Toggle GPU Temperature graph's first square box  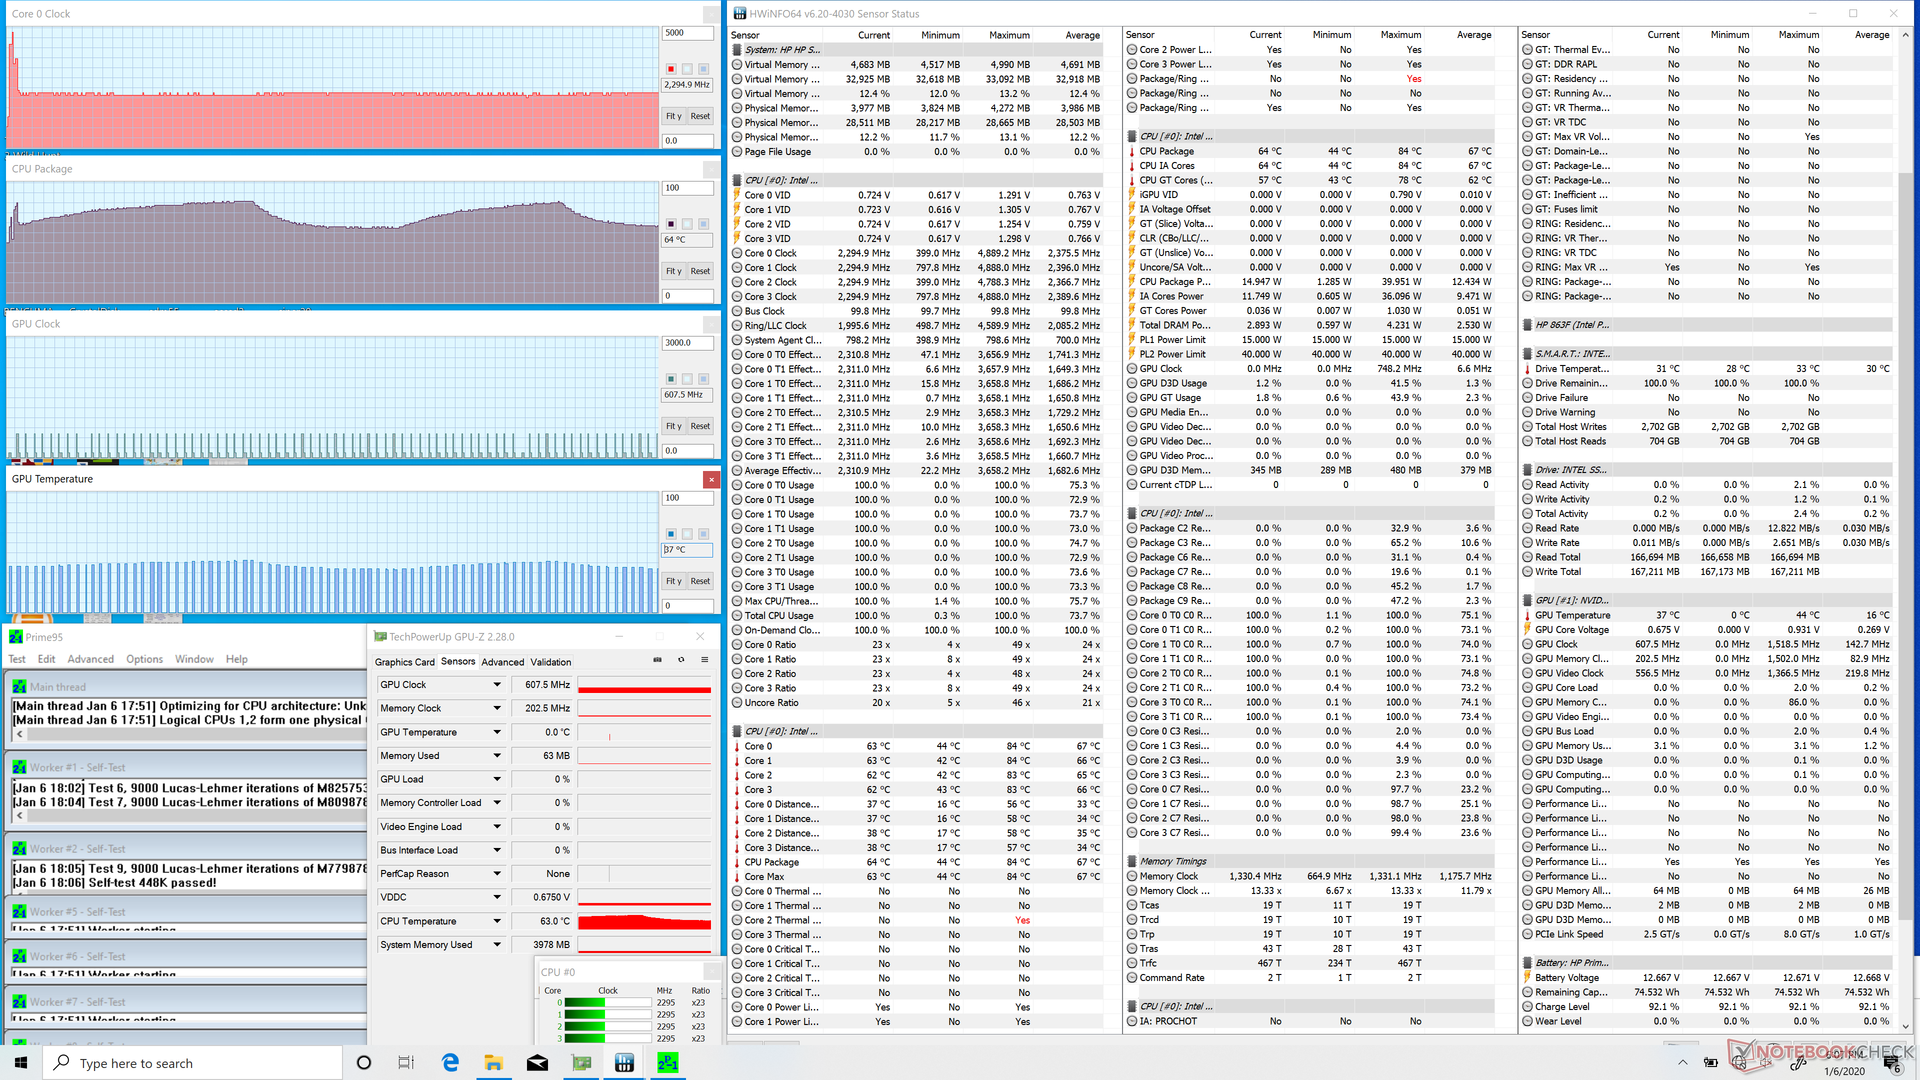671,534
